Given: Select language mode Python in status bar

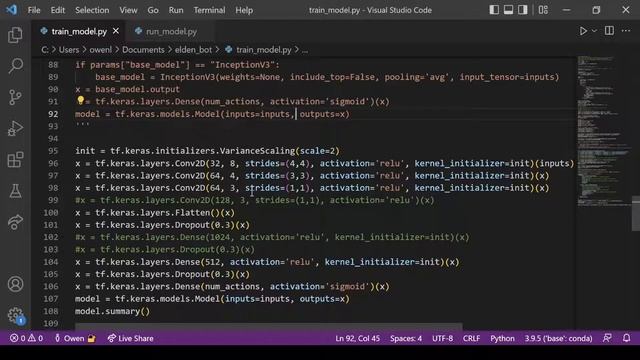Looking at the screenshot, I should 502,338.
